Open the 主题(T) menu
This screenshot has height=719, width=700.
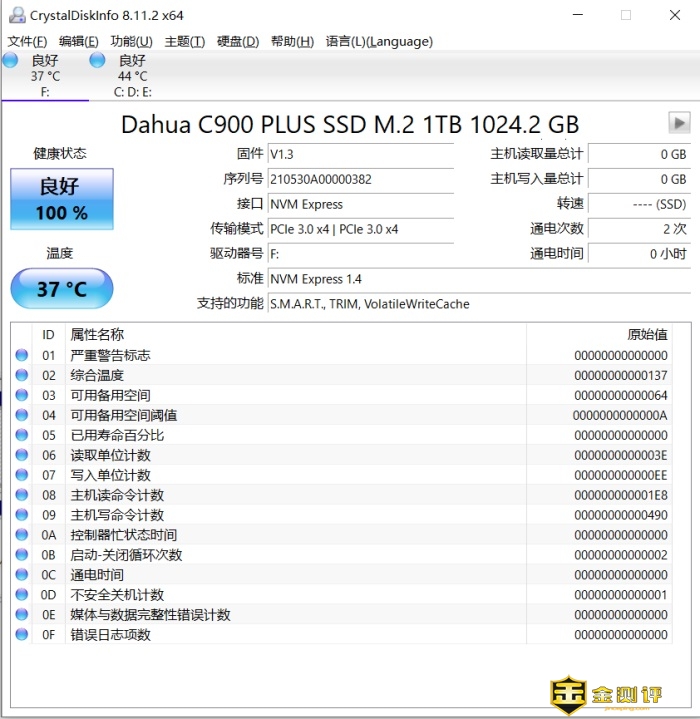click(184, 41)
